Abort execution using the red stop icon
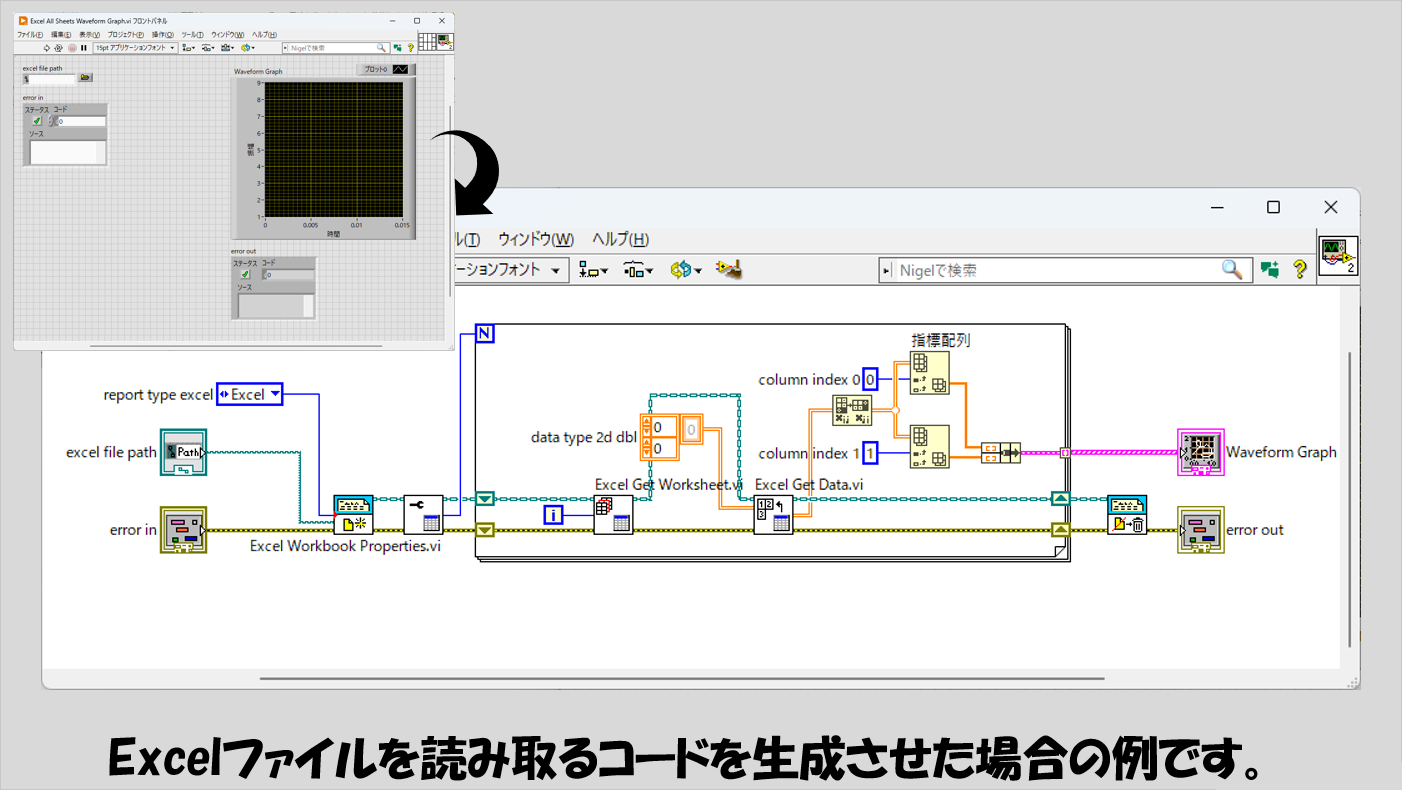 [x=72, y=47]
